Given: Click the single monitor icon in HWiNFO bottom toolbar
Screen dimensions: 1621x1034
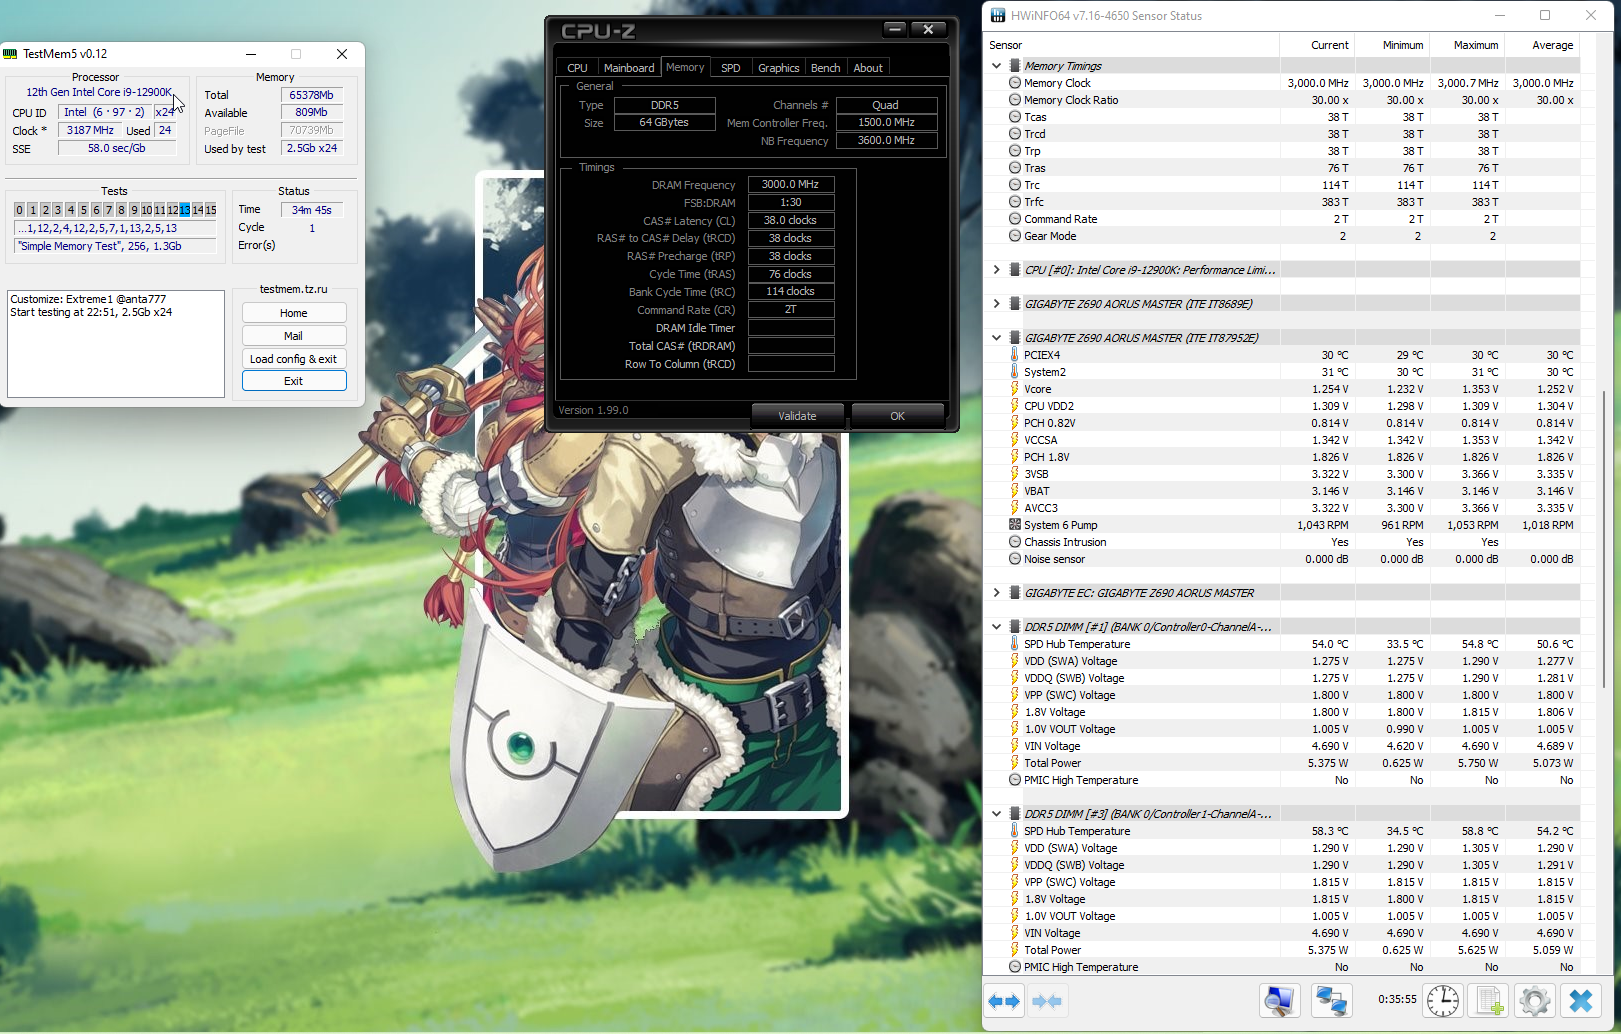Looking at the screenshot, I should point(1279,1000).
